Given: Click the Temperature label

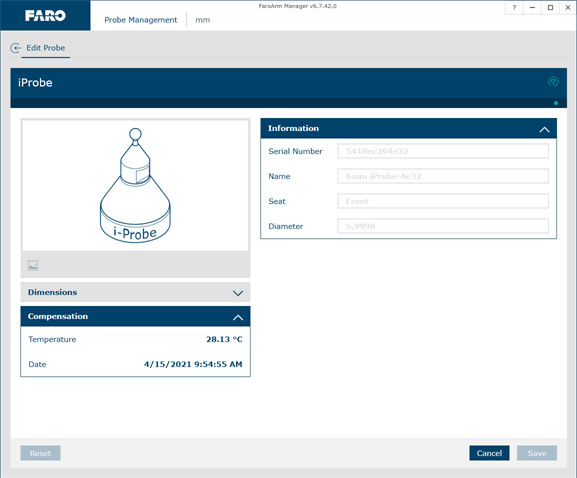Looking at the screenshot, I should pos(52,339).
